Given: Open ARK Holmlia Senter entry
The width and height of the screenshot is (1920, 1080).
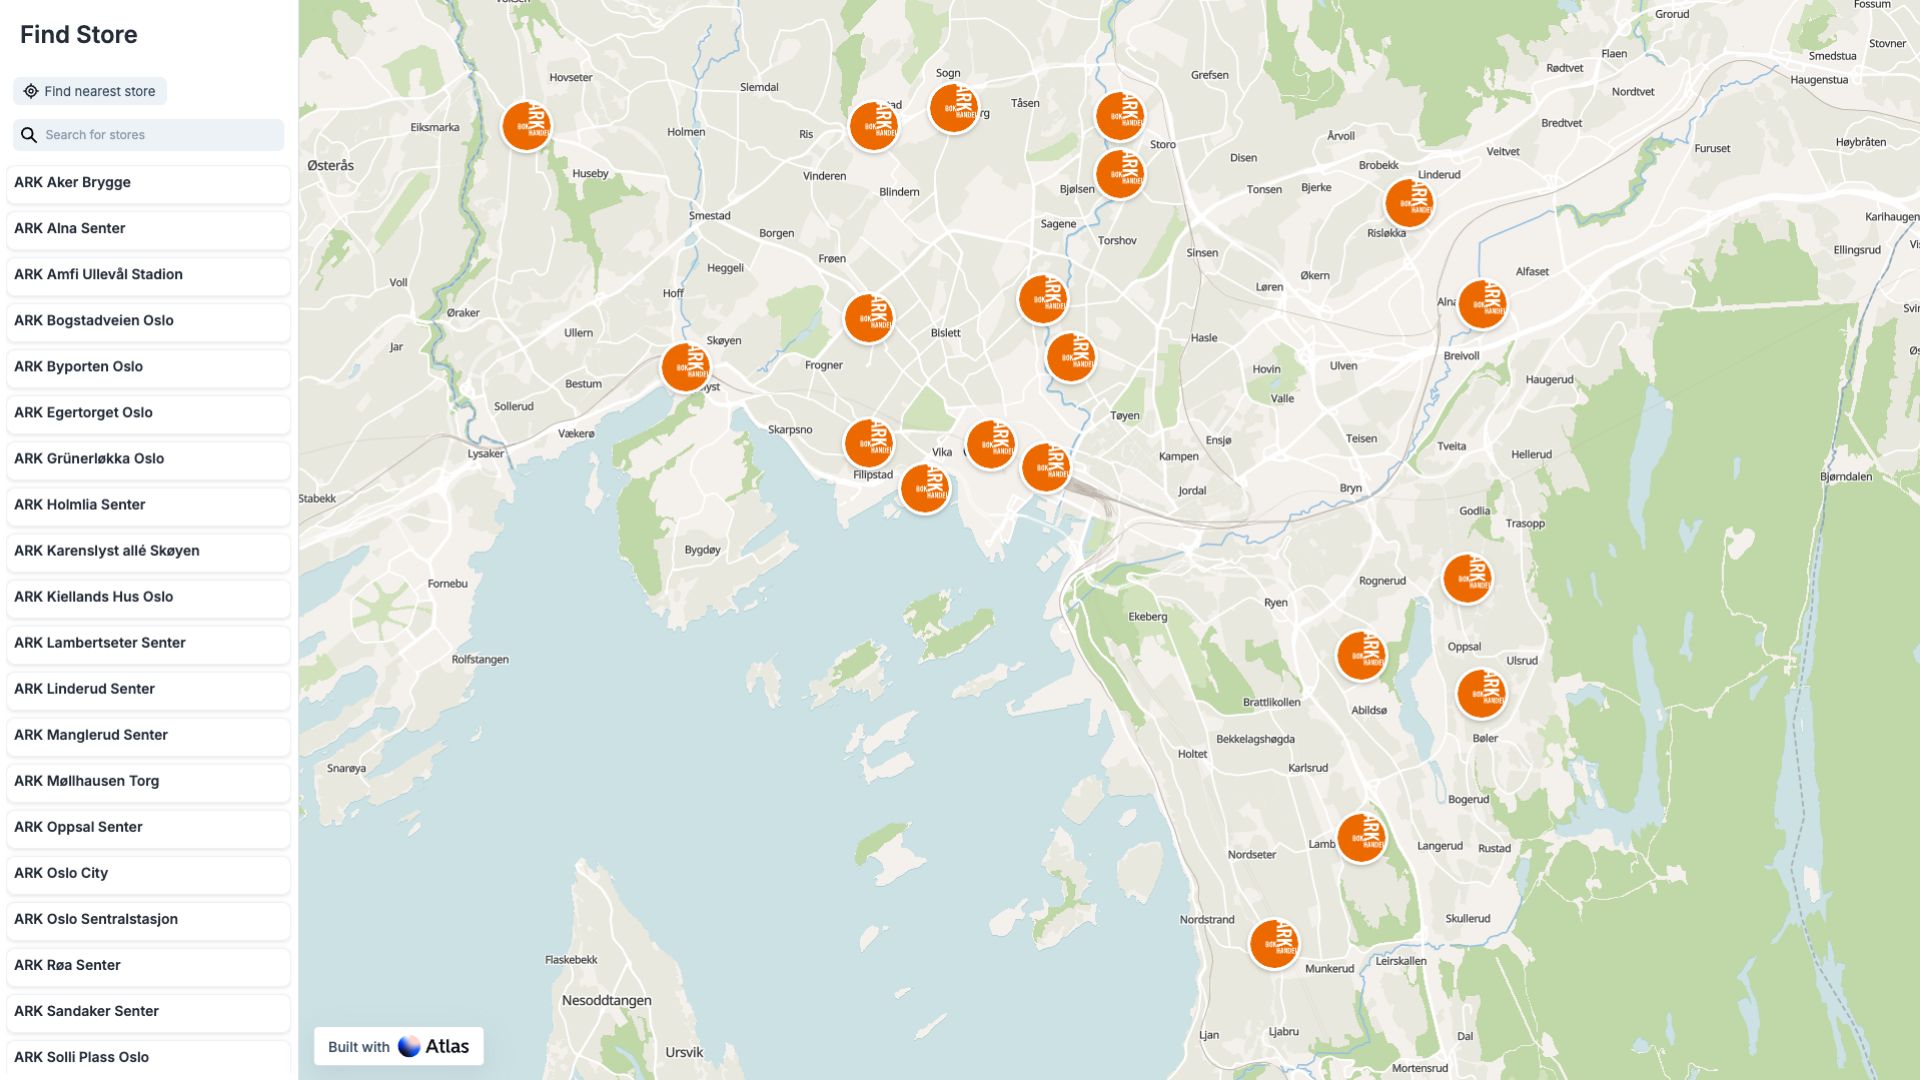Looking at the screenshot, I should 148,505.
